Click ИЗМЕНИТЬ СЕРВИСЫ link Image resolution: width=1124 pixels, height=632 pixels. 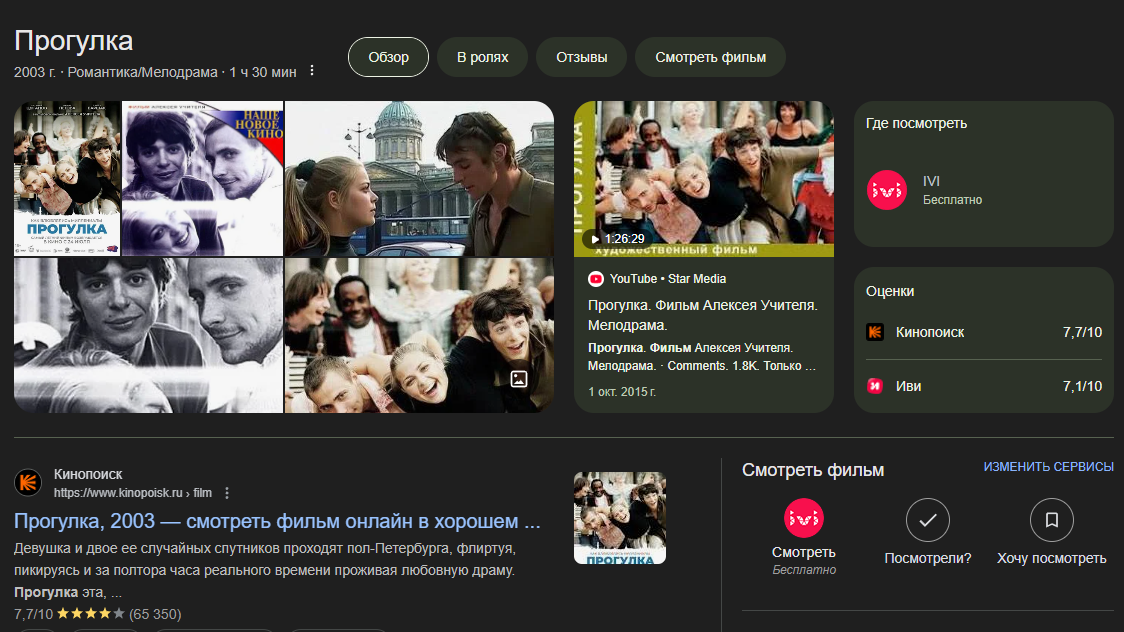[1048, 466]
